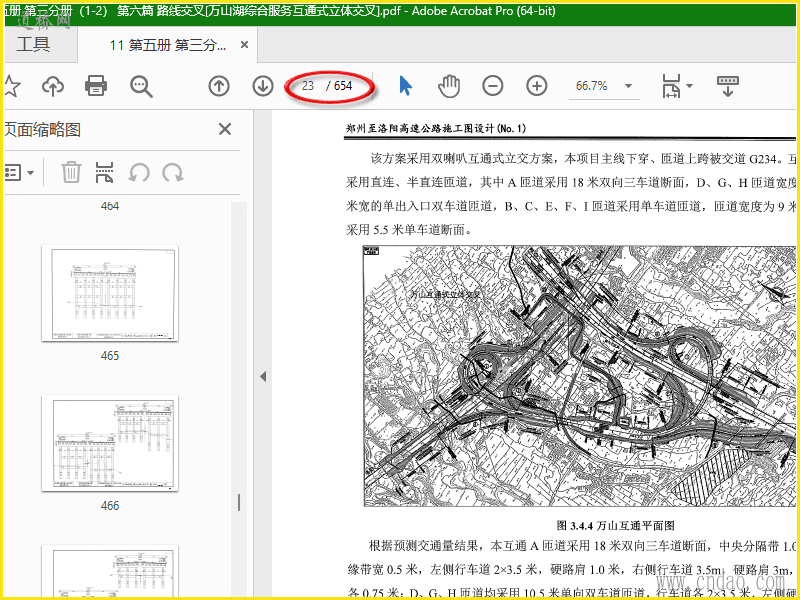Rotate page clockwise
Image resolution: width=800 pixels, height=600 pixels.
point(173,172)
